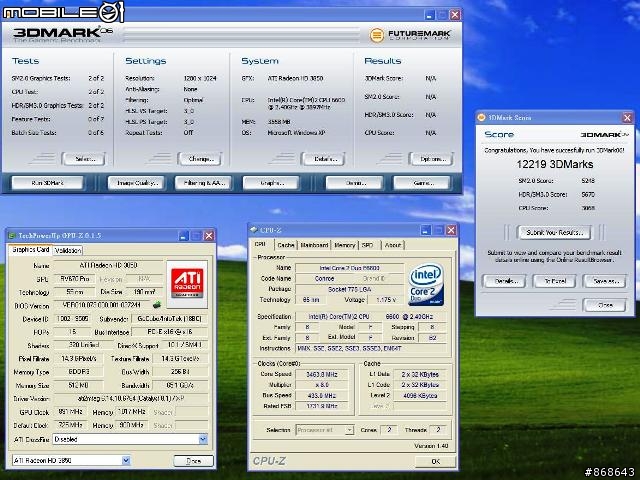Open the Demo button in 3DMark

[355, 183]
